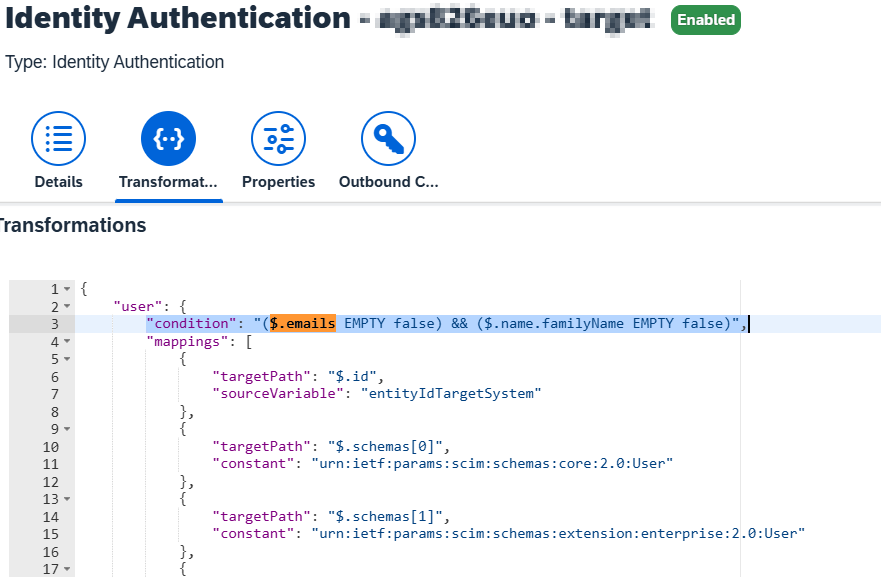
Task: Click the highlighted $.emails token
Action: 303,324
